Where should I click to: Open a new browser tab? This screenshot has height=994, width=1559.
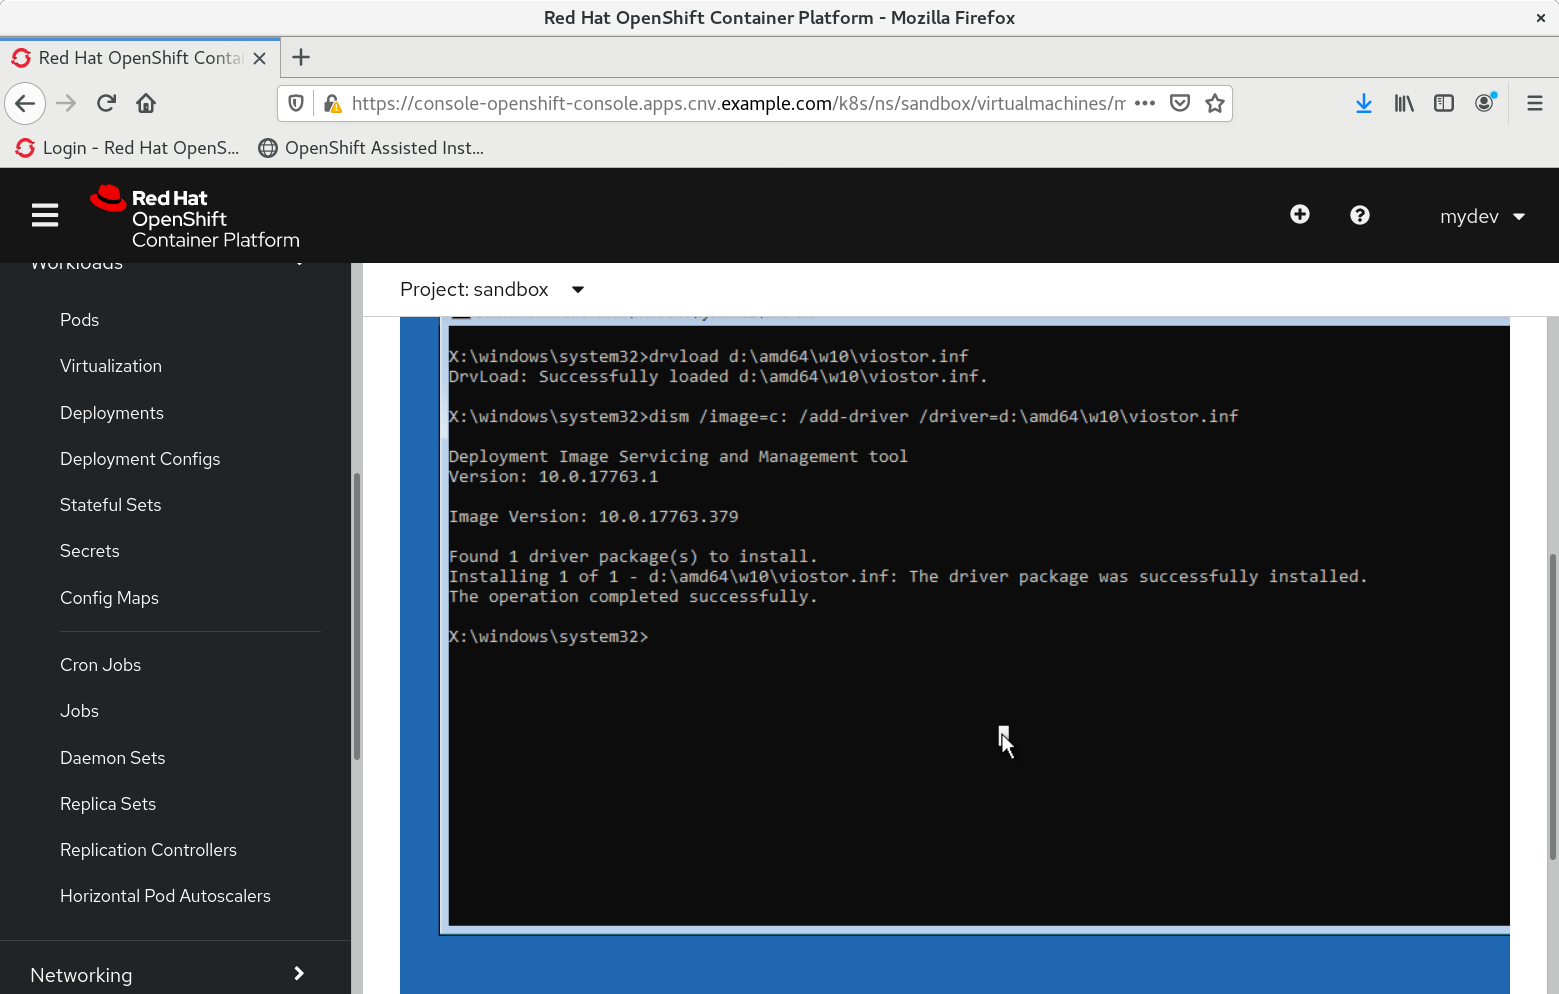click(301, 58)
